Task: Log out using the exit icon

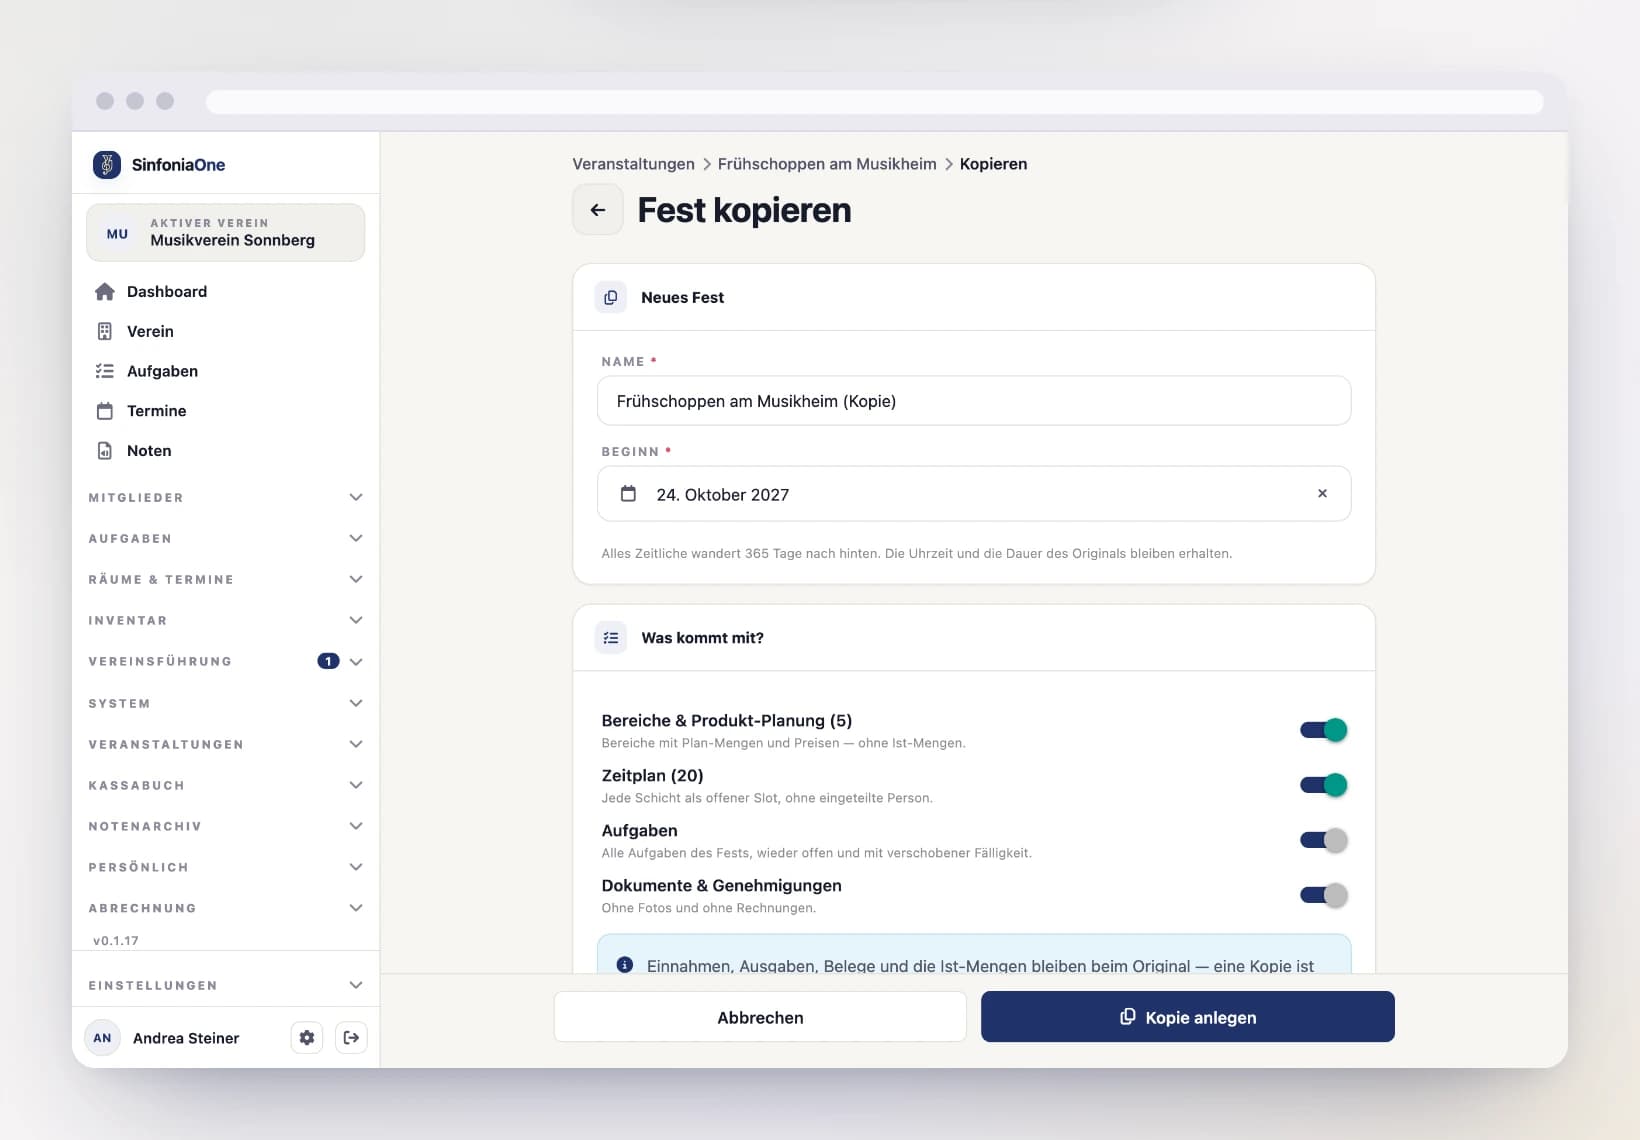Action: click(351, 1038)
